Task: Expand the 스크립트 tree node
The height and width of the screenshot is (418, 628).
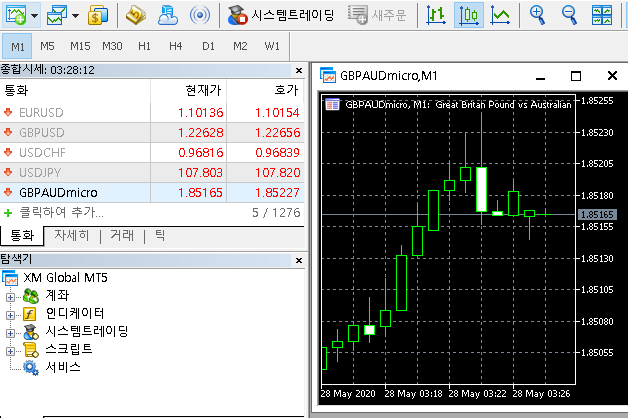Action: 10,351
